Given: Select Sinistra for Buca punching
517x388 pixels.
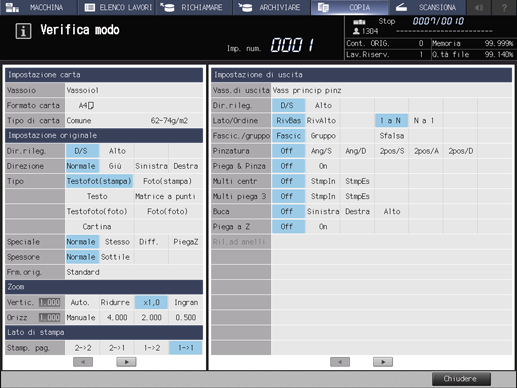Looking at the screenshot, I should [323, 211].
